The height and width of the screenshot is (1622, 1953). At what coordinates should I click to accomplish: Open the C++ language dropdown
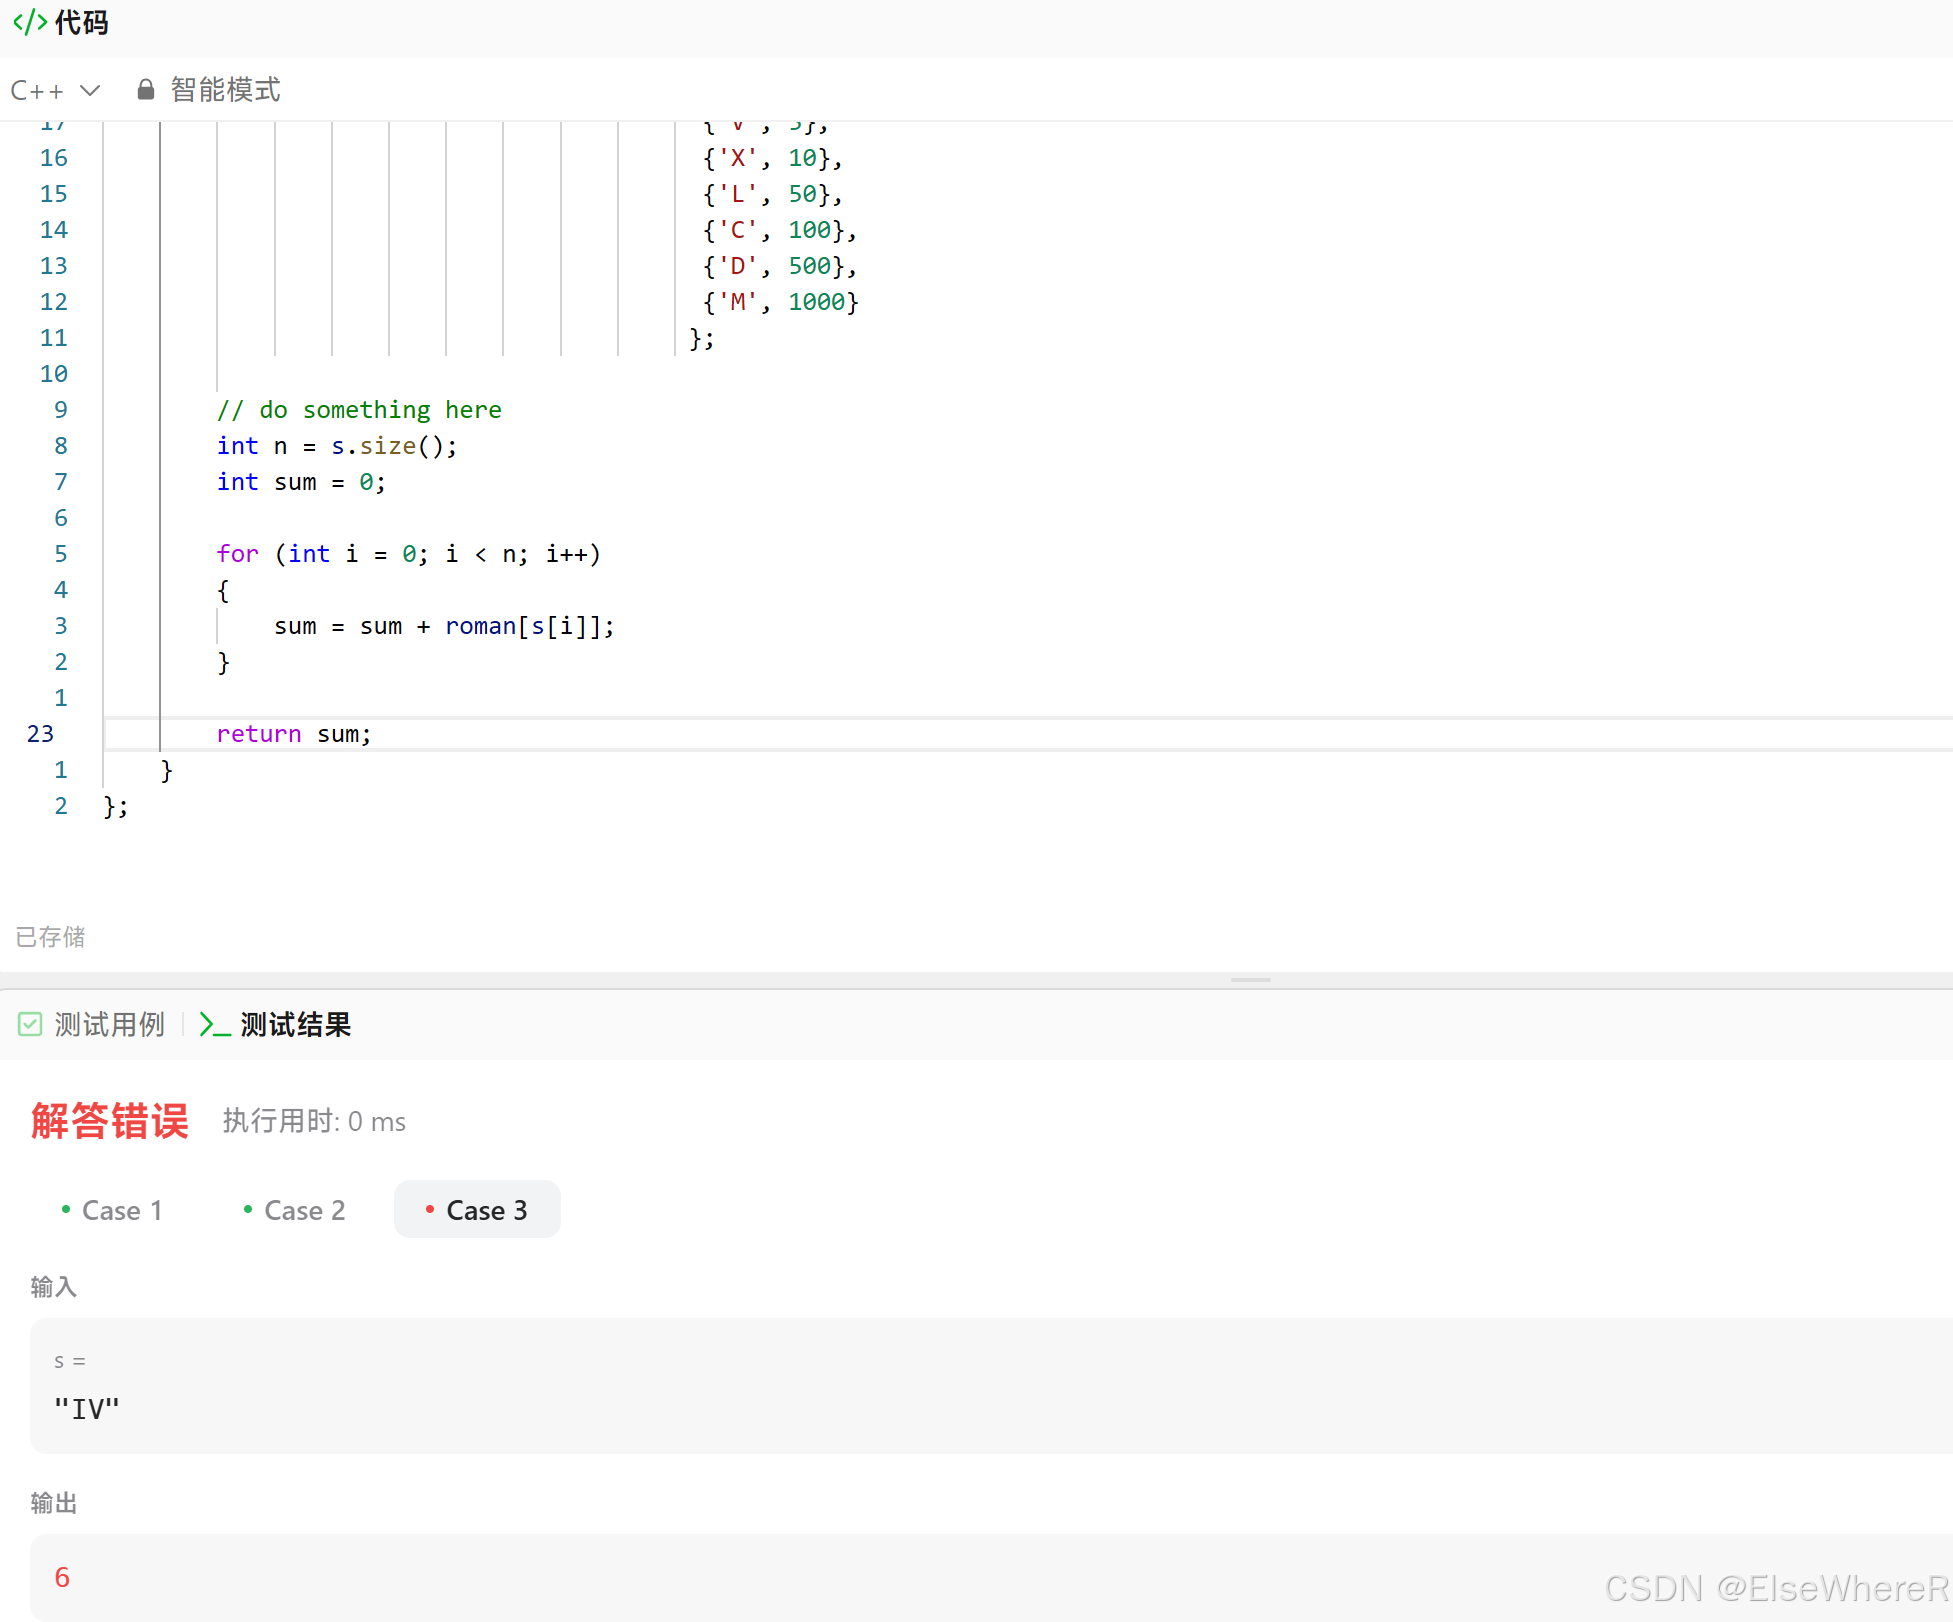38,91
